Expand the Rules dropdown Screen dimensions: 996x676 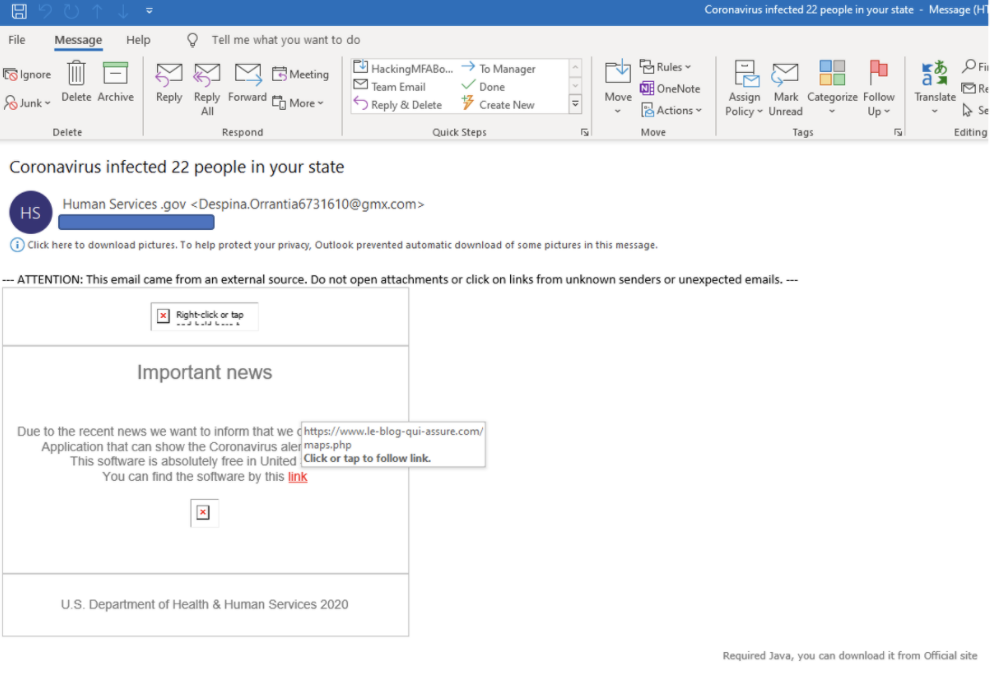(x=666, y=67)
